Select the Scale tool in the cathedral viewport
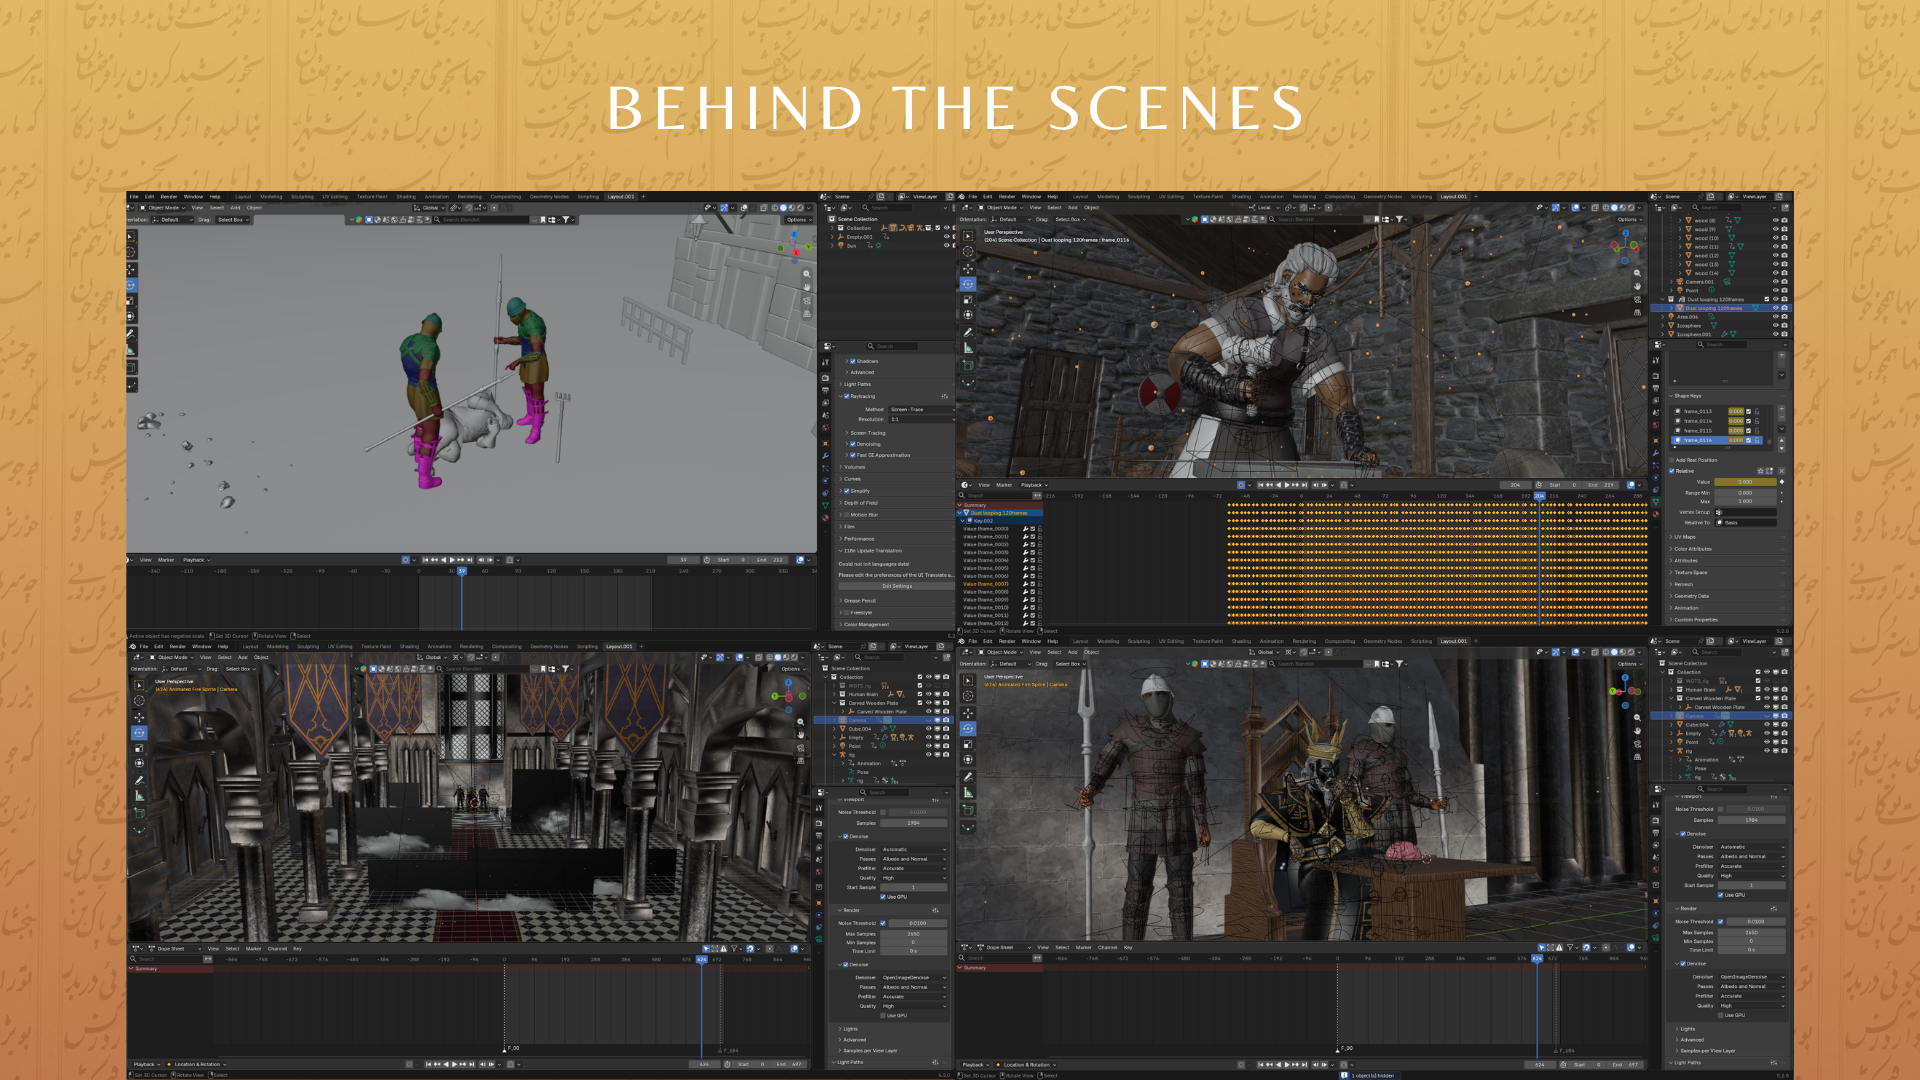 click(139, 748)
